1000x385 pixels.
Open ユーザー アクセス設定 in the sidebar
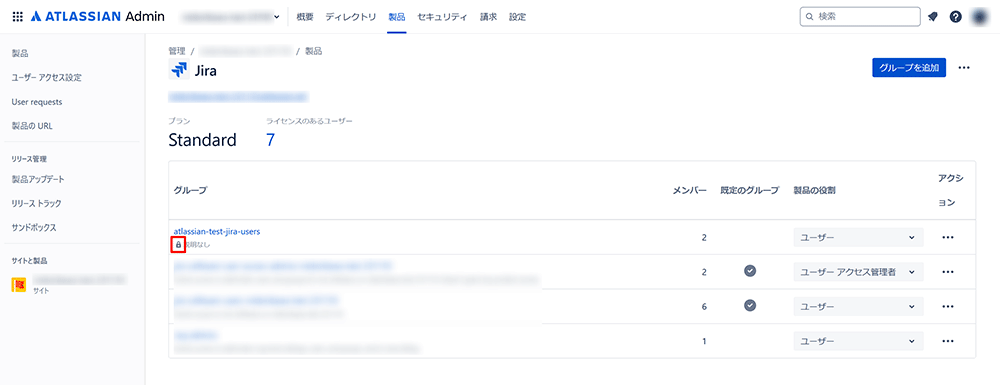(47, 78)
